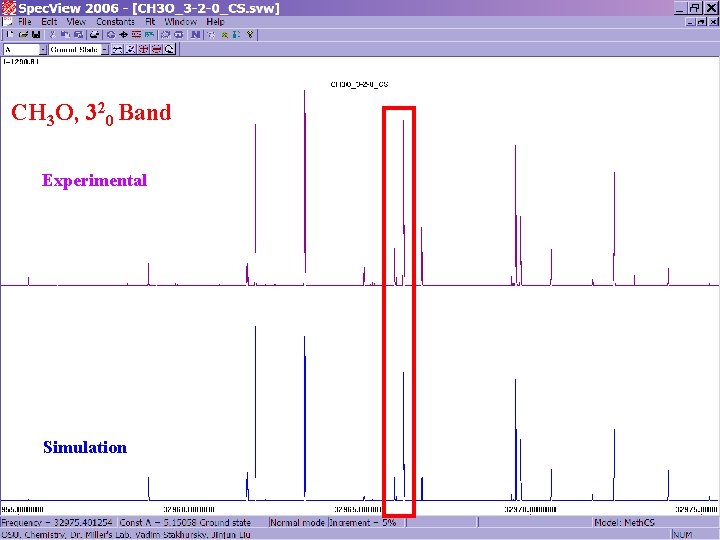The height and width of the screenshot is (540, 720).
Task: Open the Edit menu
Action: pyautogui.click(x=49, y=22)
